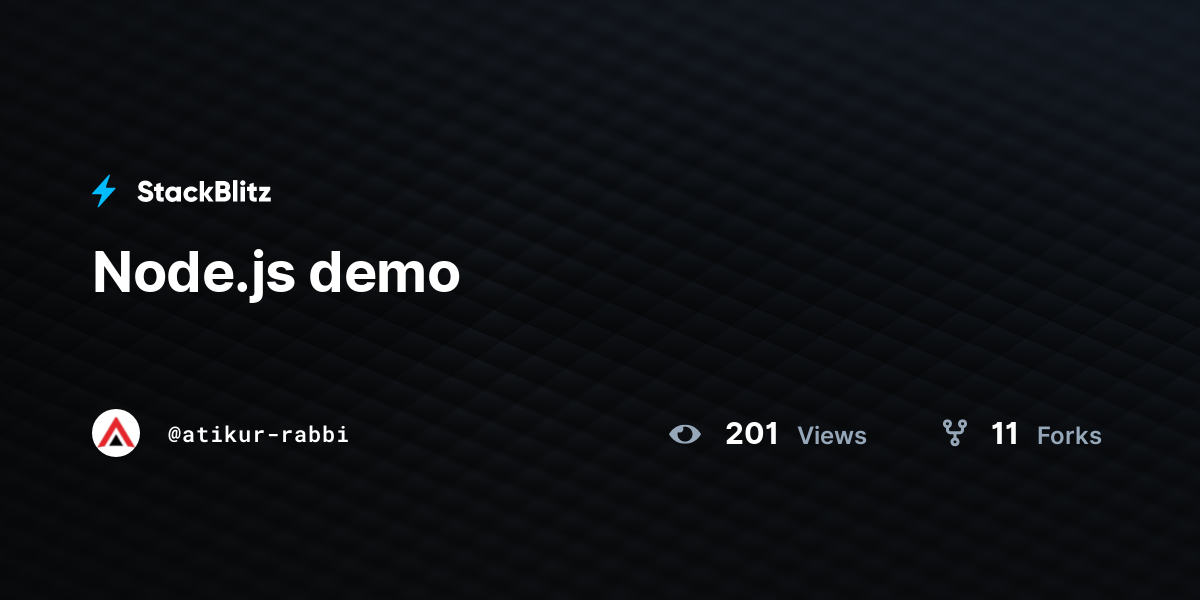Click the StackBlitz lightning bolt logo
The image size is (1200, 600).
[x=104, y=191]
